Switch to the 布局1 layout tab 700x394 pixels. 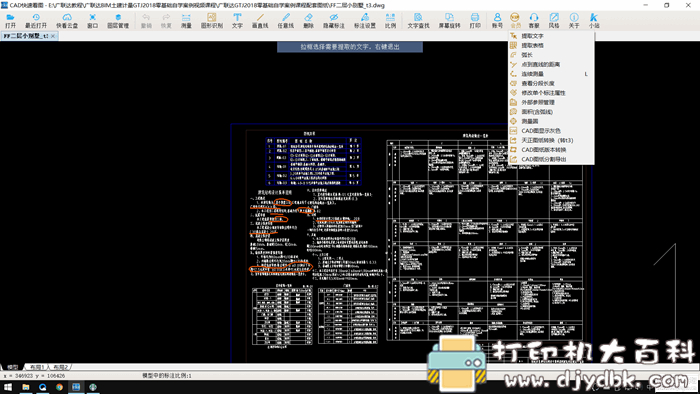click(x=37, y=367)
